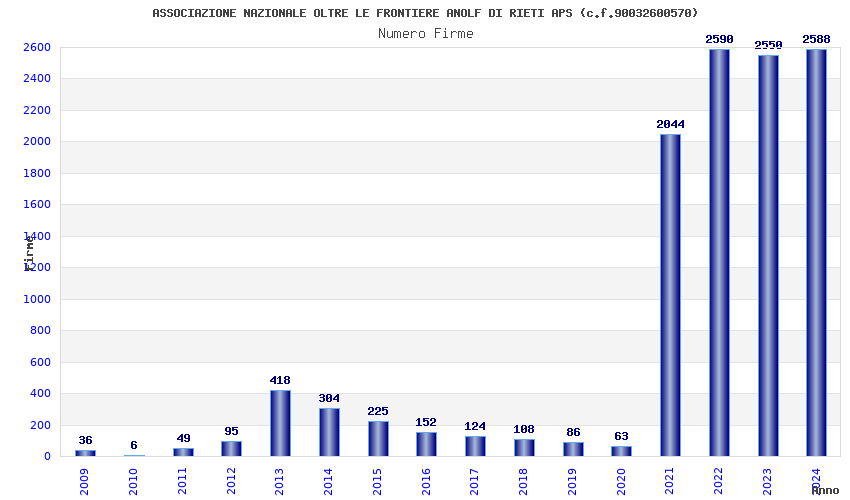Click the 2020 bar showing 63
This screenshot has width=850, height=500.
[x=621, y=451]
